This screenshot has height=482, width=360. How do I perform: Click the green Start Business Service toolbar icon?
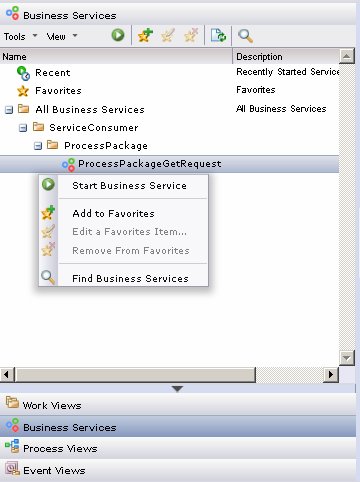[x=118, y=35]
